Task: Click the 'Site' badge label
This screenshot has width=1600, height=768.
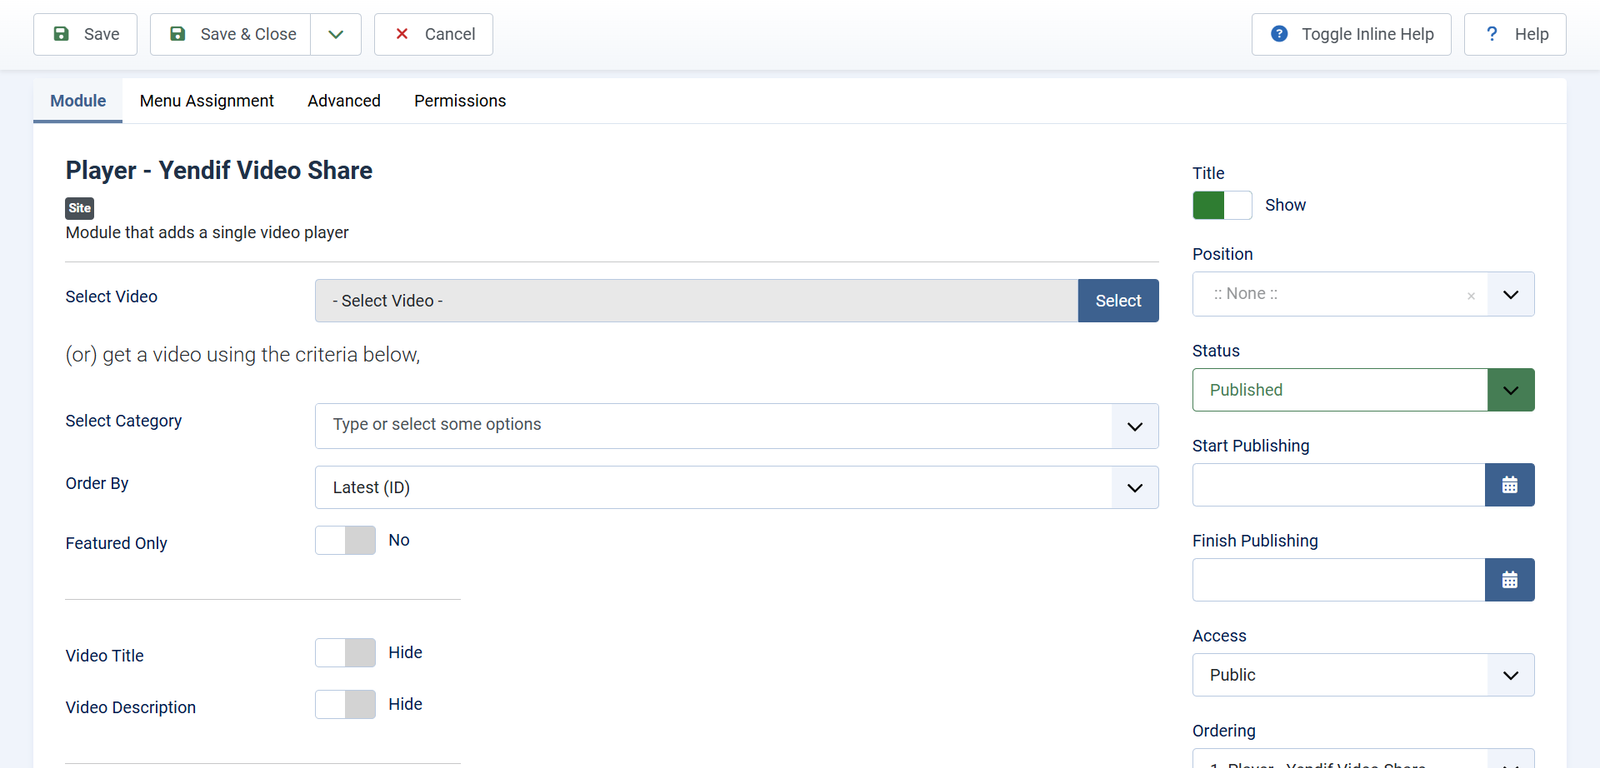Action: [x=80, y=208]
